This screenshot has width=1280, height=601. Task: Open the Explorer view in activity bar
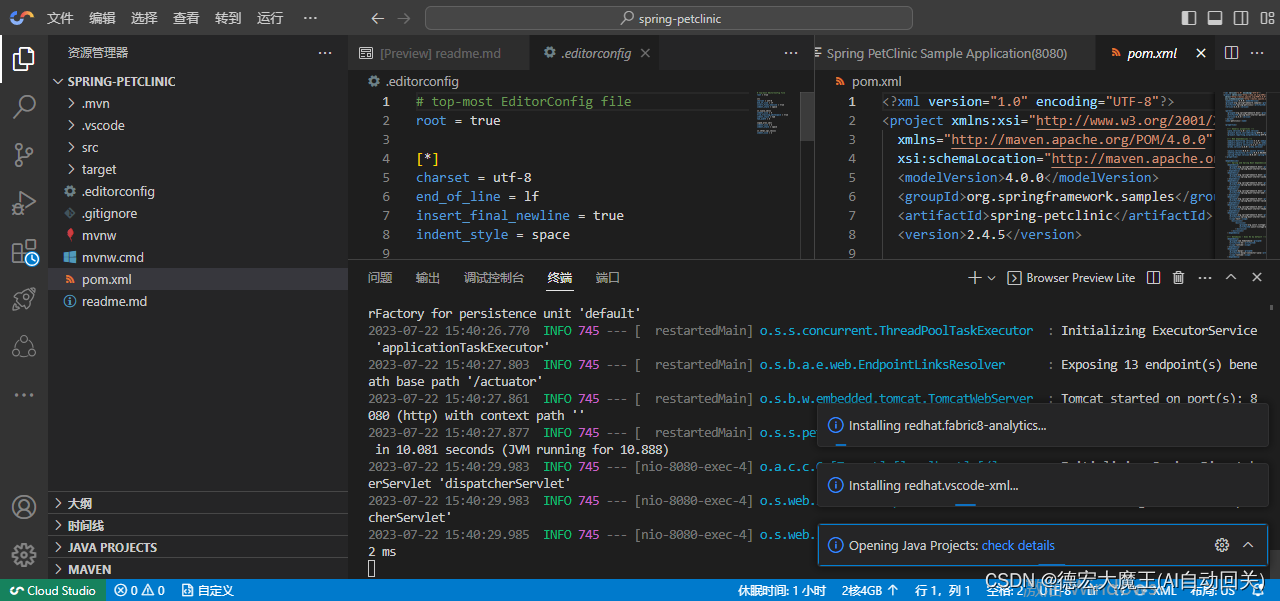[23, 60]
